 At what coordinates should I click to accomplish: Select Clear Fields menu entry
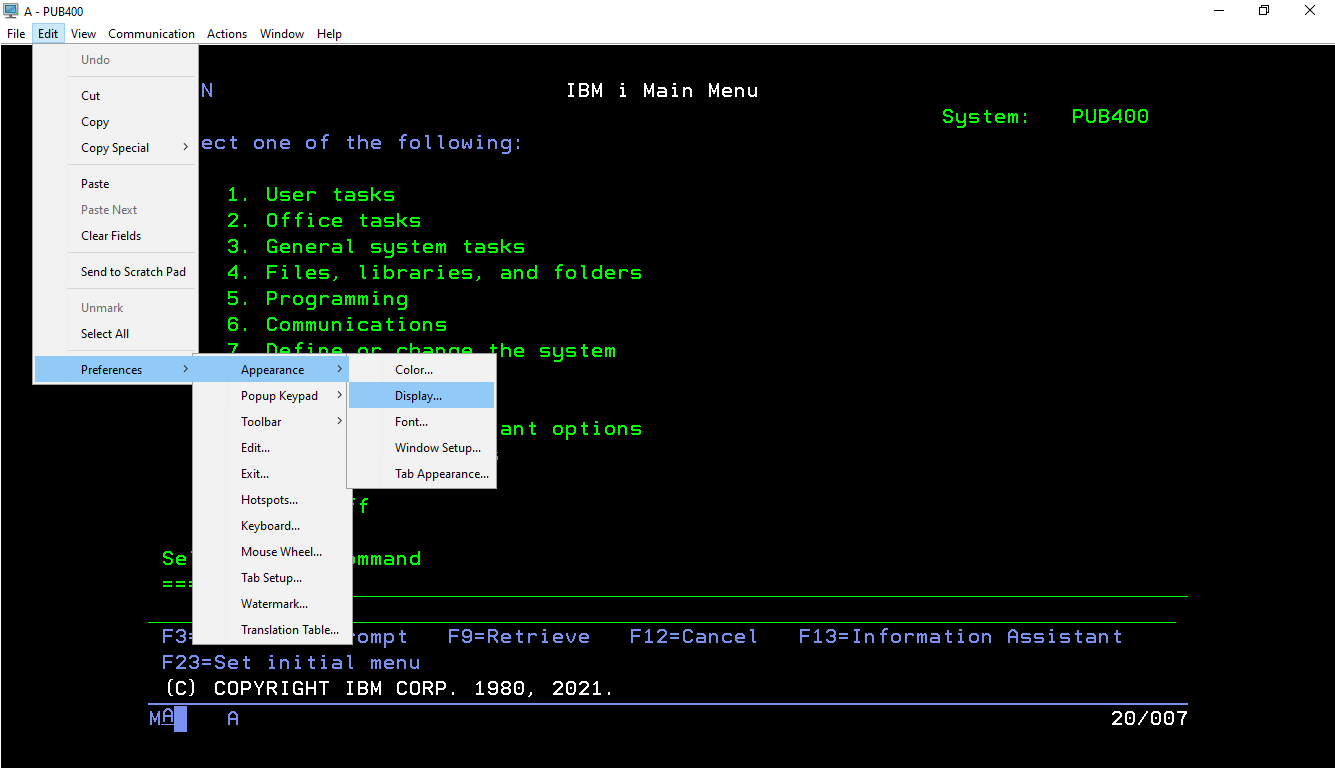115,236
